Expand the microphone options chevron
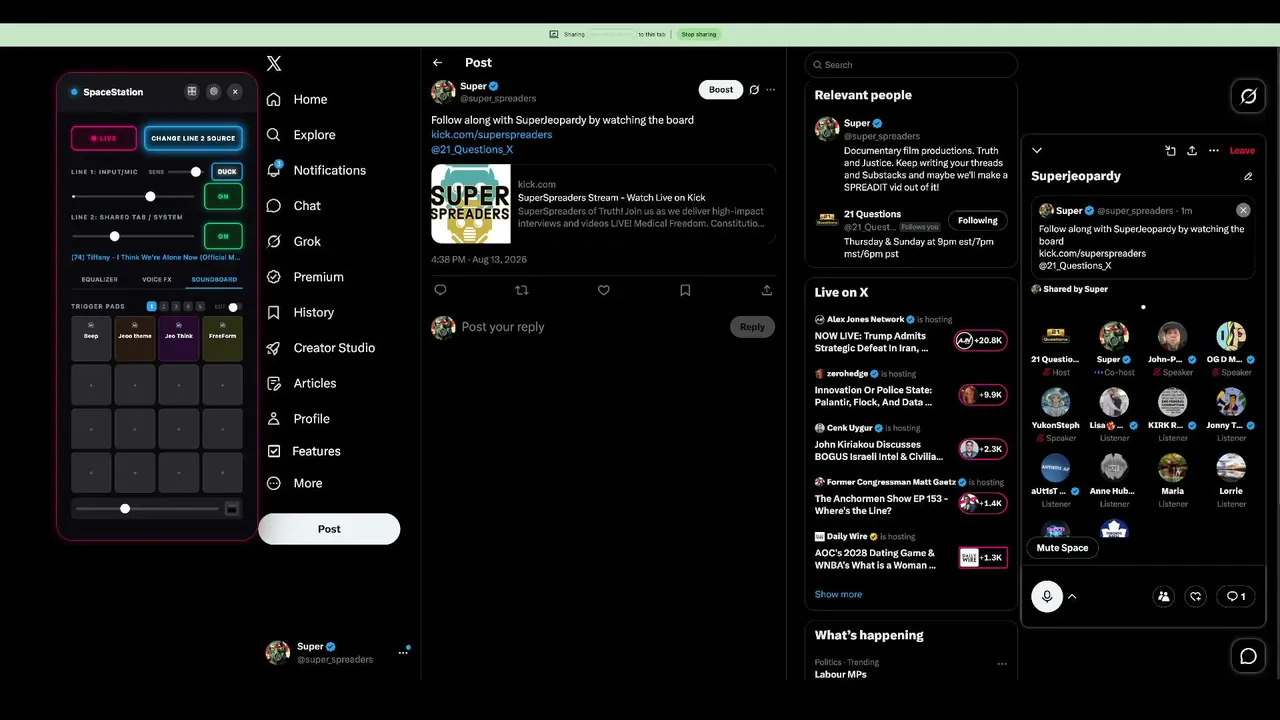This screenshot has height=720, width=1280. pyautogui.click(x=1072, y=596)
